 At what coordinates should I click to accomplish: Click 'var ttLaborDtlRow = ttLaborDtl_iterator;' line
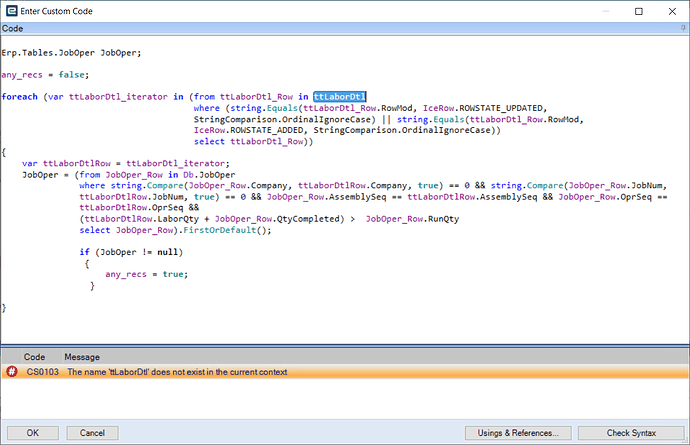click(126, 163)
